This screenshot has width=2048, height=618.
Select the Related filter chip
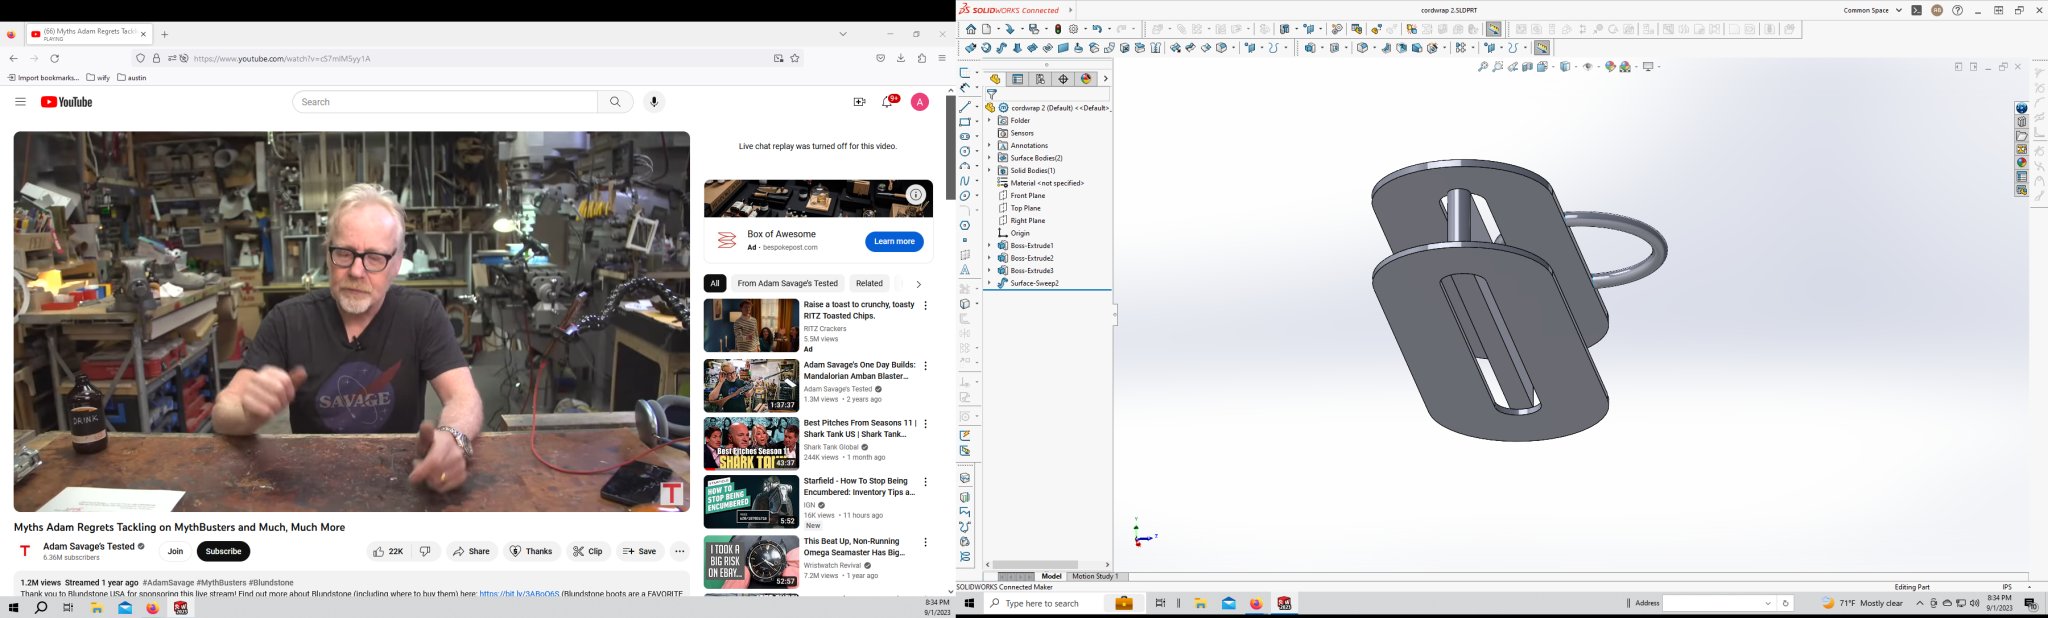(869, 284)
